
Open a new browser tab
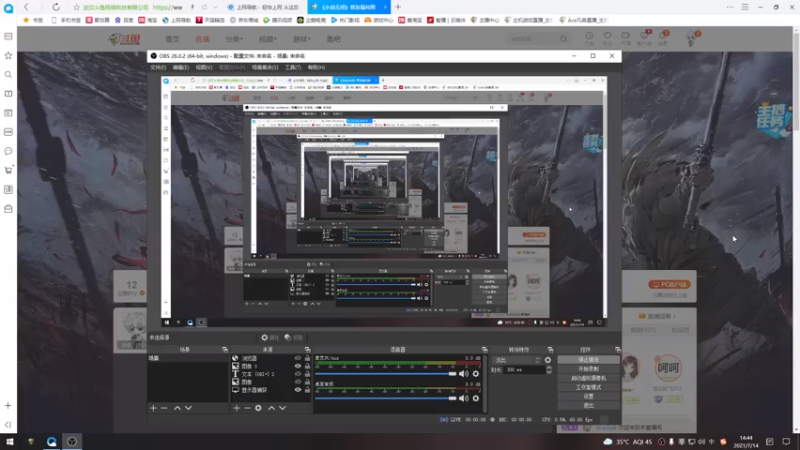coord(398,7)
